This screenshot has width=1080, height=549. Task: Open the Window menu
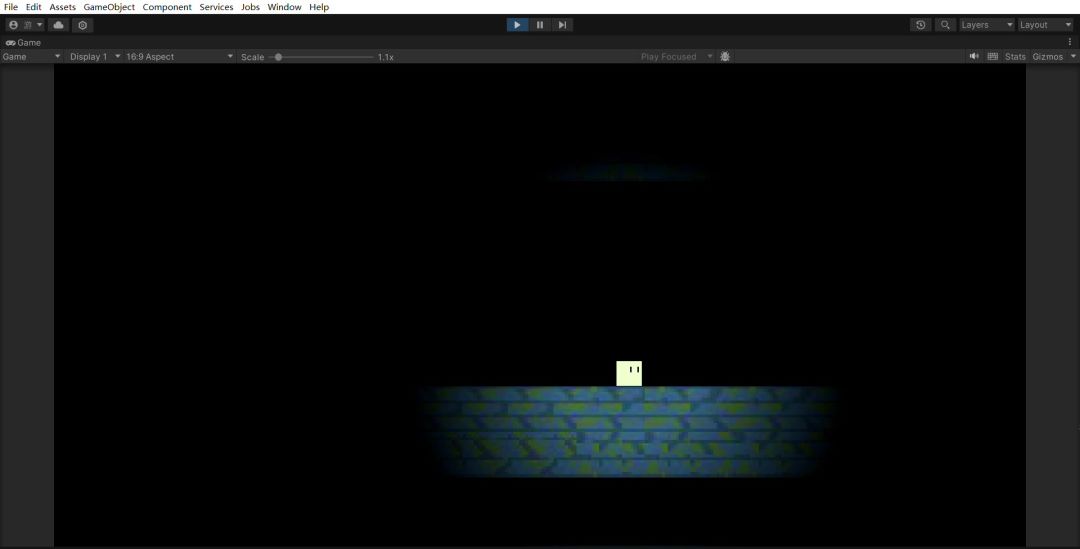(x=284, y=7)
